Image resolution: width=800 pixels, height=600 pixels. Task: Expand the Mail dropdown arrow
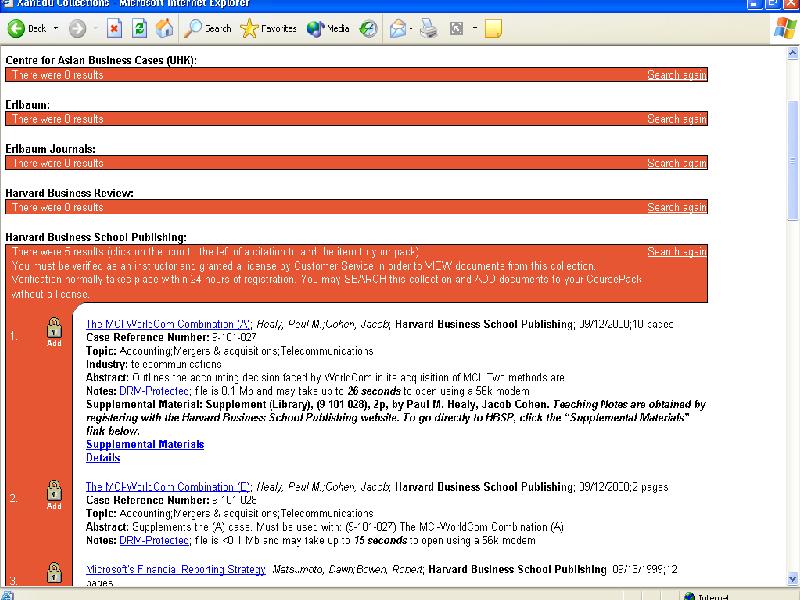pos(411,29)
